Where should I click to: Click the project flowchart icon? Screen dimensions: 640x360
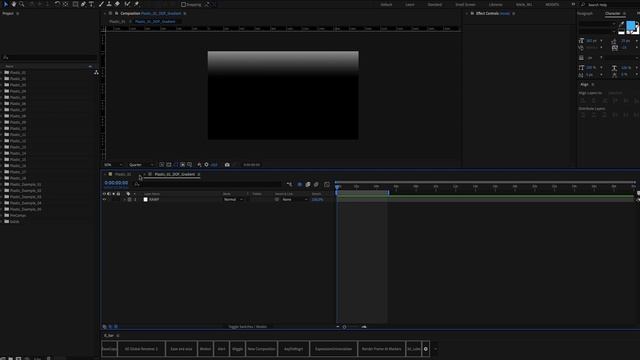coord(96,72)
